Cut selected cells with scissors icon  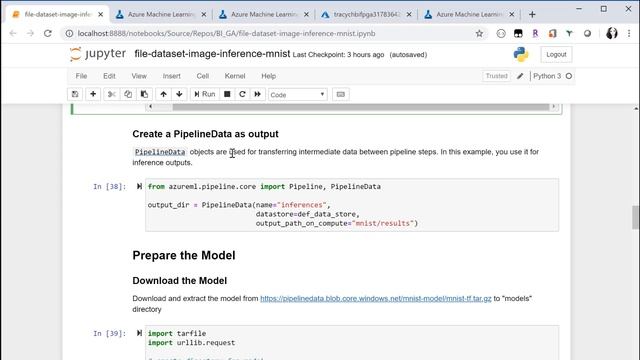tap(111, 94)
